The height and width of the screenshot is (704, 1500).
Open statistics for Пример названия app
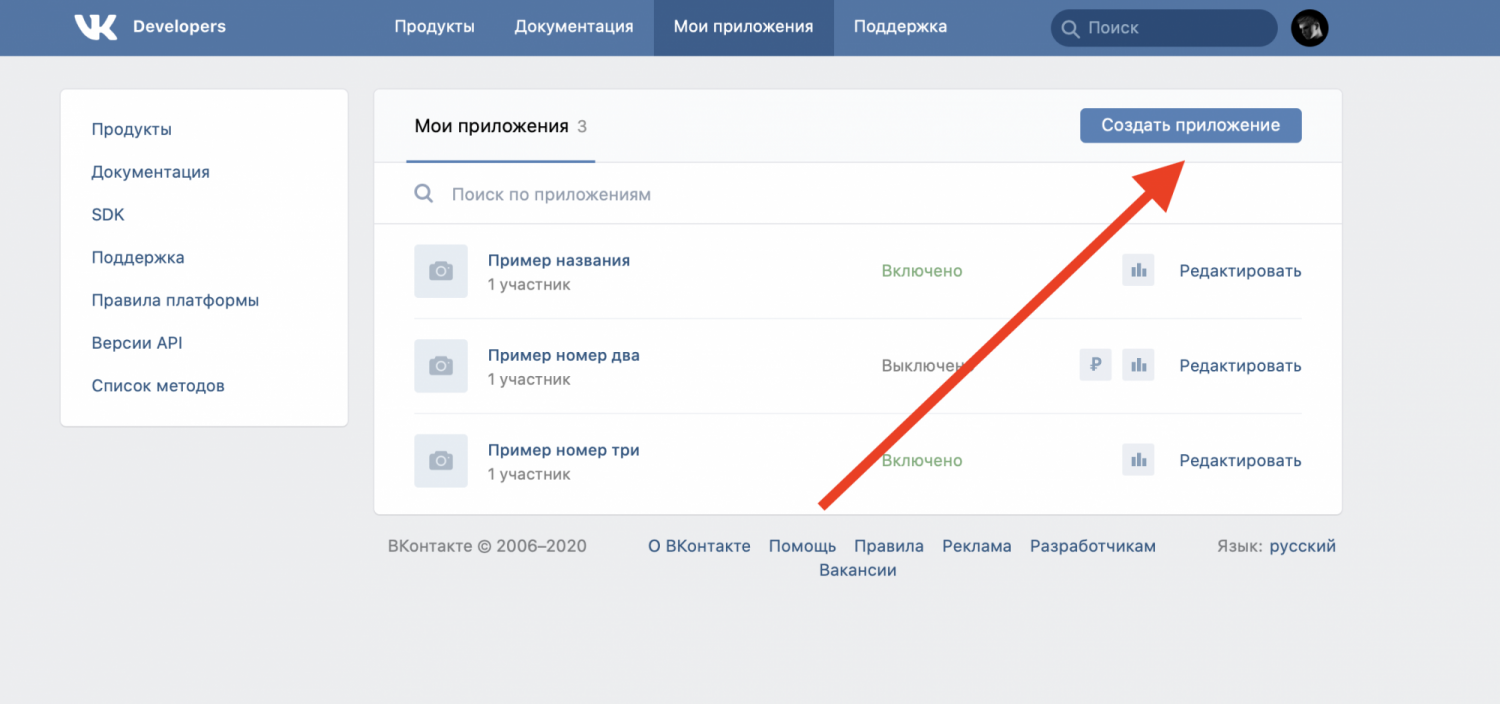(x=1138, y=270)
